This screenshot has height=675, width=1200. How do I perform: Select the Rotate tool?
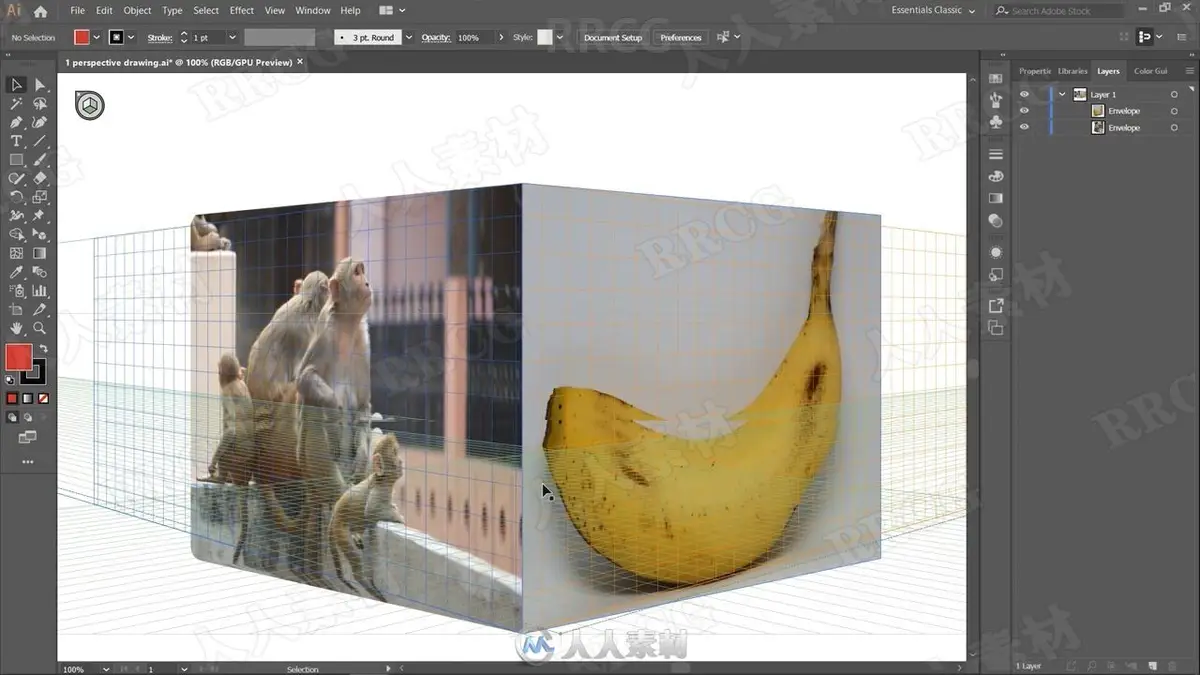17,197
